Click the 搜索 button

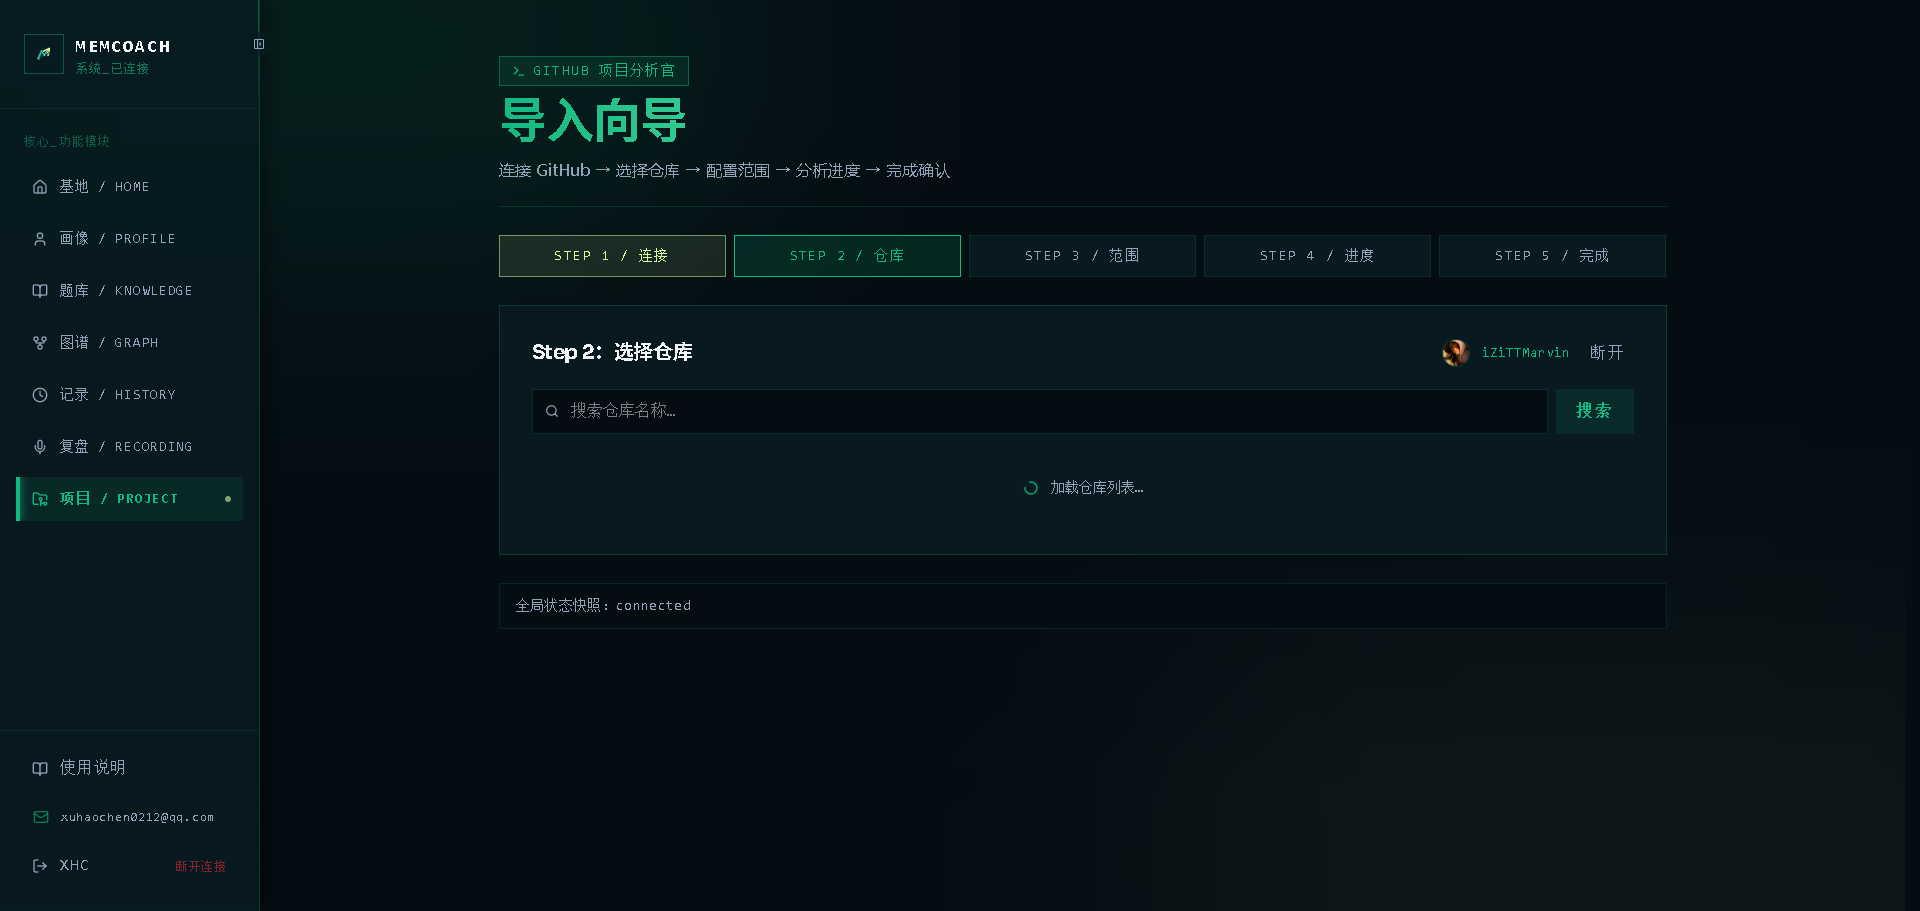tap(1594, 411)
